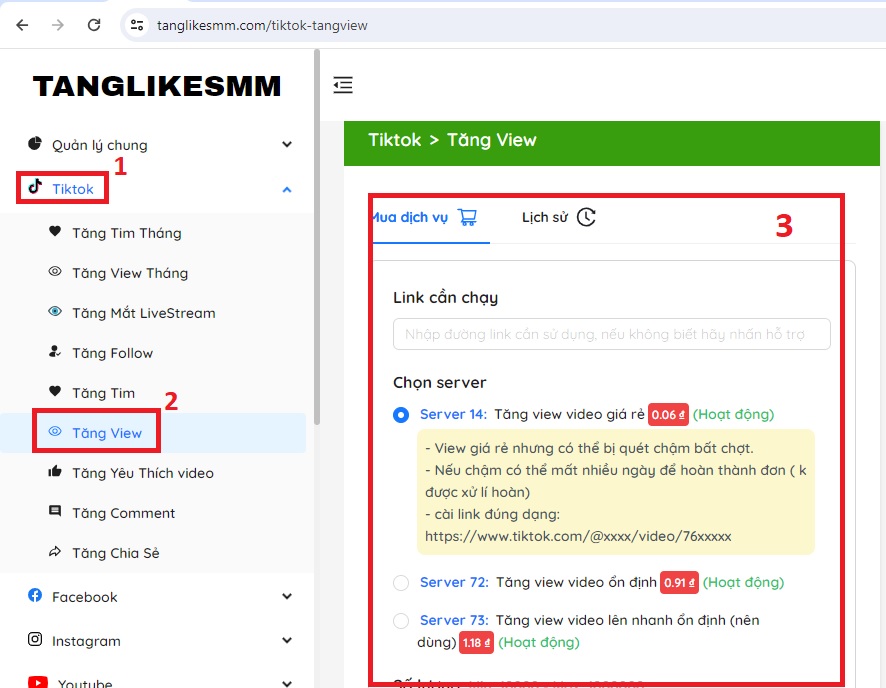Click the Server 14 label text
The width and height of the screenshot is (886, 688).
453,415
